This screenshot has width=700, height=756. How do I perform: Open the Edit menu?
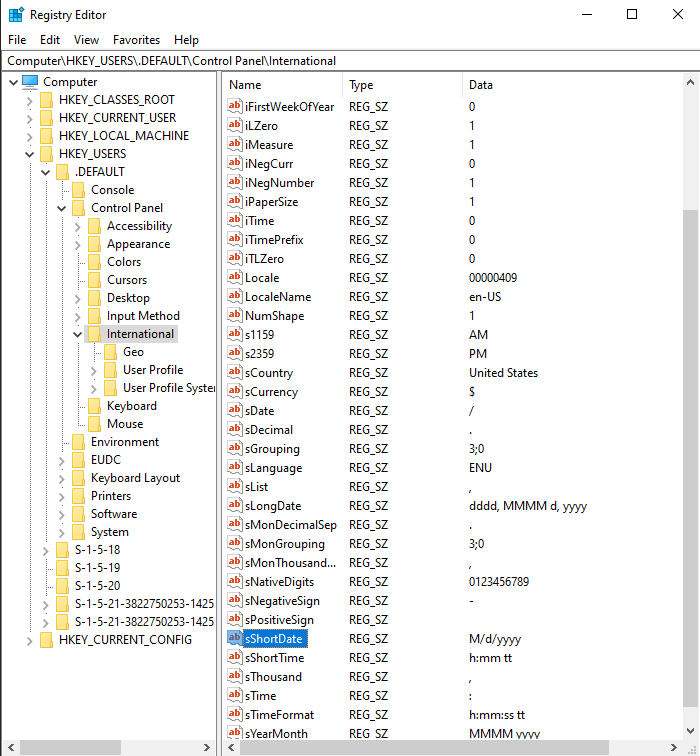[x=50, y=40]
